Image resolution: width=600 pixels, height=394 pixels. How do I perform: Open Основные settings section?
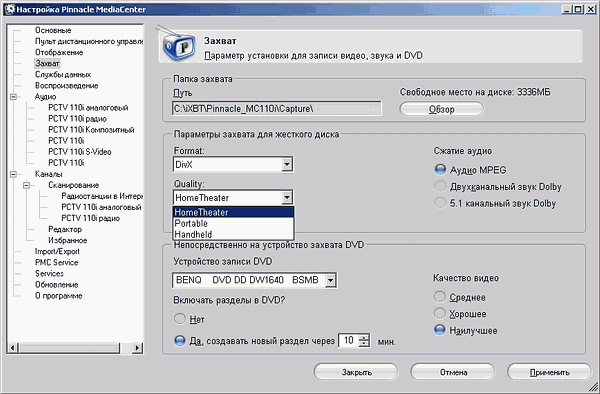(53, 30)
